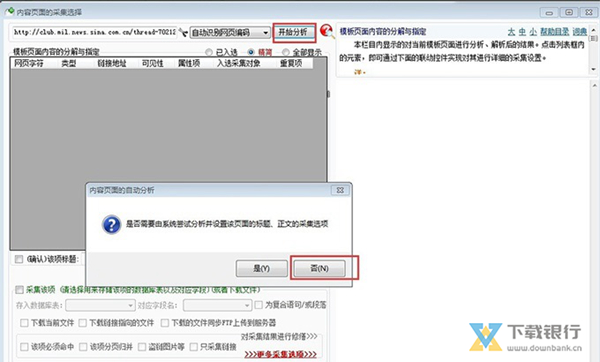Open the 自动识别网页编码 dropdown
Viewport: 600px width, 362px height.
[230, 33]
